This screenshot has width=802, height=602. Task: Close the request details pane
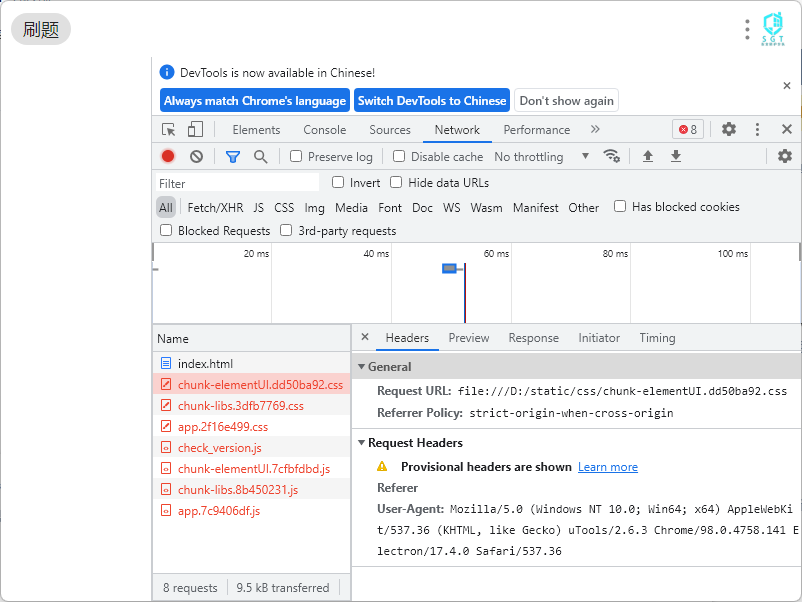click(365, 337)
